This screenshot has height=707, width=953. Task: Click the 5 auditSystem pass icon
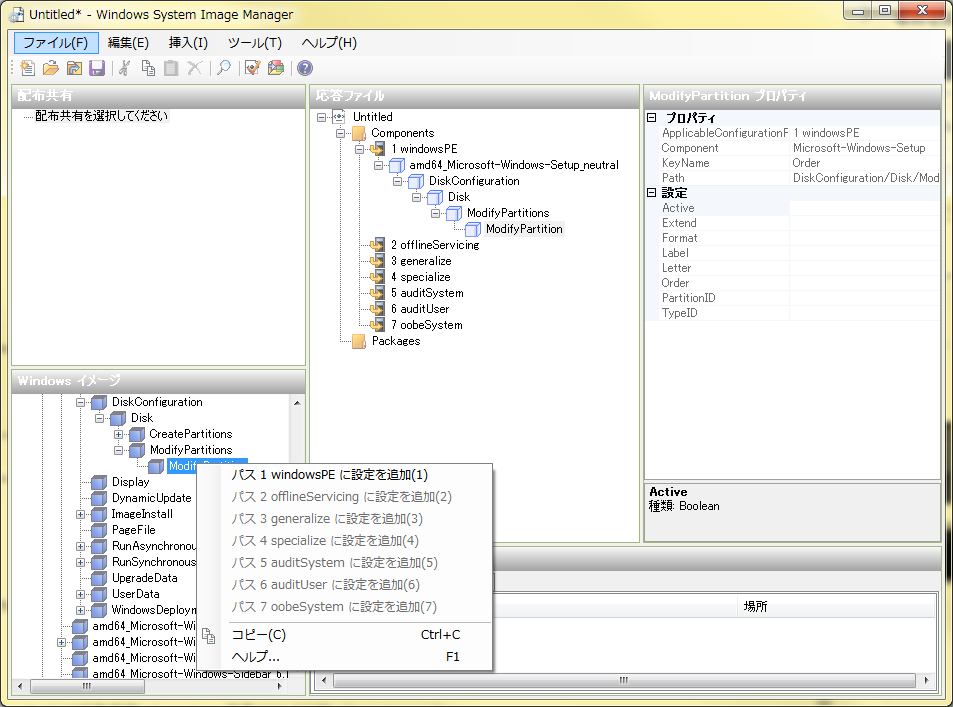pos(377,293)
